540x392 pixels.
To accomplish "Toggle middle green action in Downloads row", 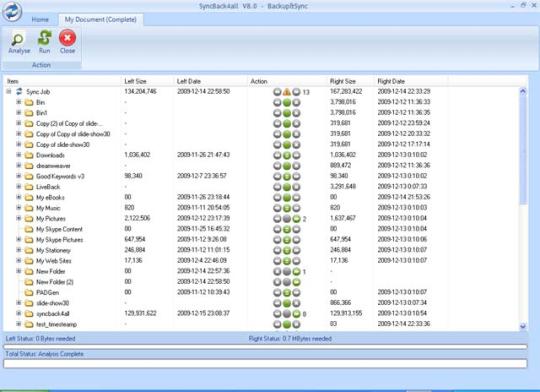I will [287, 155].
